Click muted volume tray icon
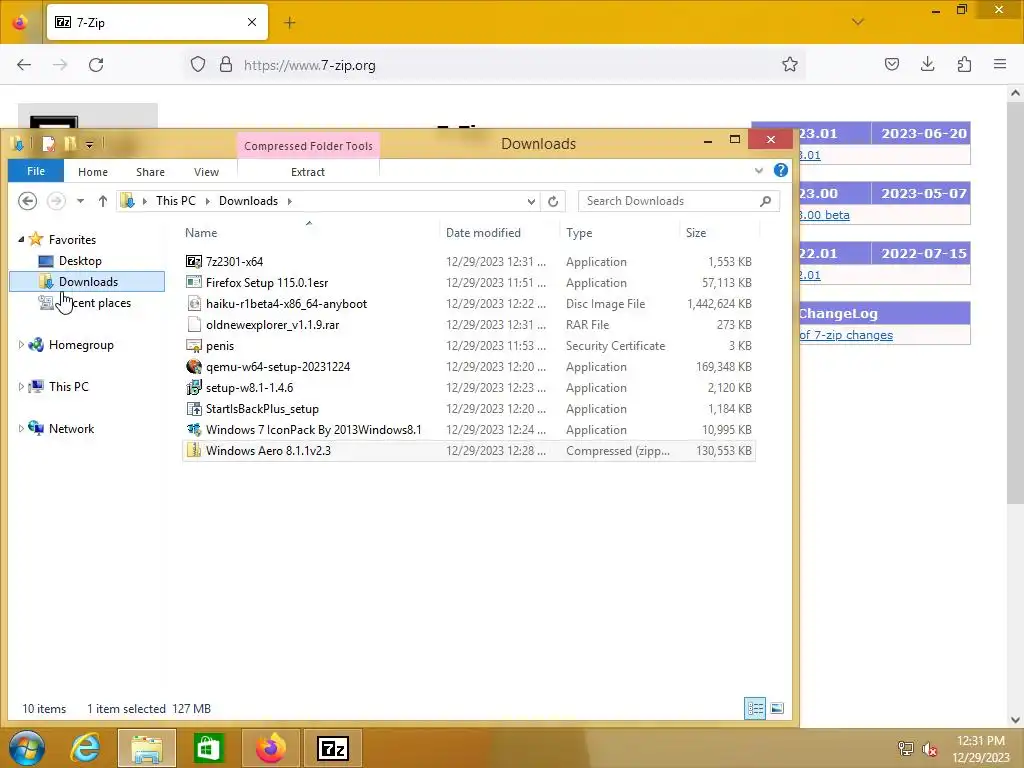 pyautogui.click(x=930, y=749)
